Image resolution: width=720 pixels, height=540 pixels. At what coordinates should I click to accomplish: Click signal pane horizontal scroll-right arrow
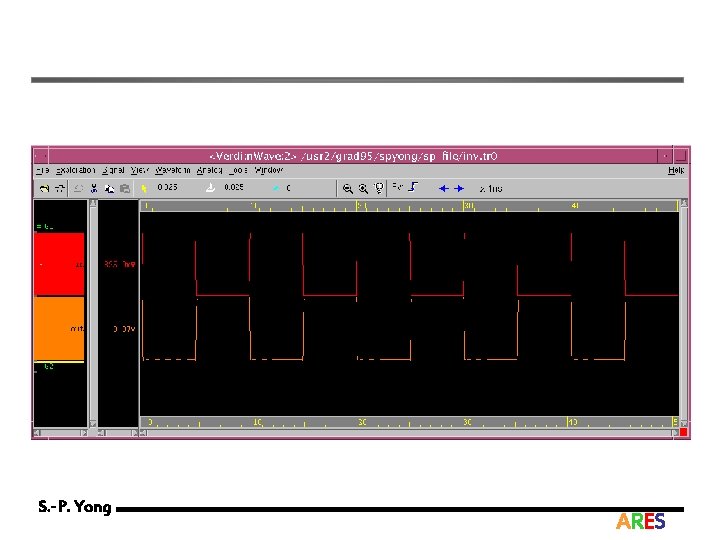pyautogui.click(x=84, y=433)
